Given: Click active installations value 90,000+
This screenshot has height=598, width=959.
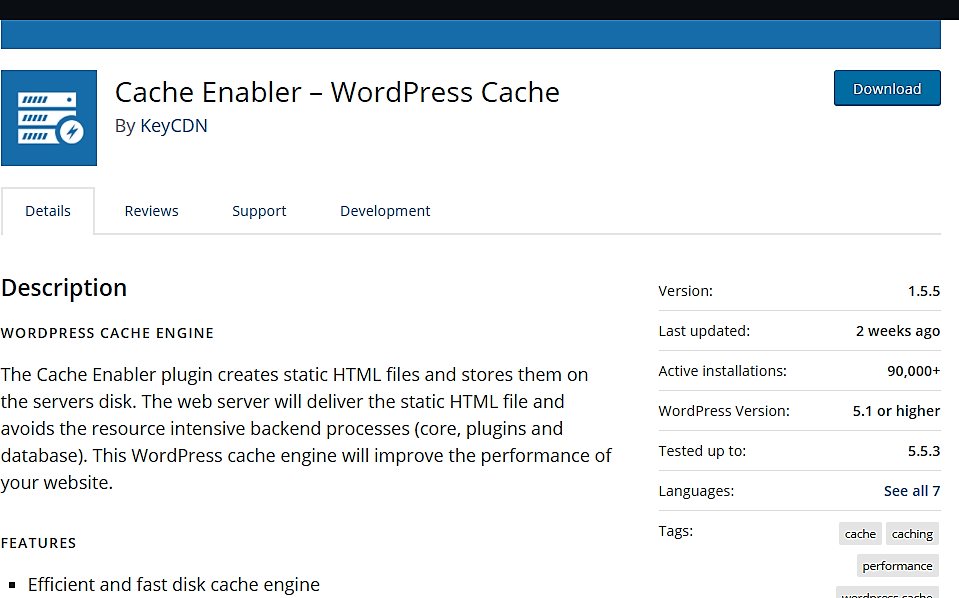Looking at the screenshot, I should (913, 371).
